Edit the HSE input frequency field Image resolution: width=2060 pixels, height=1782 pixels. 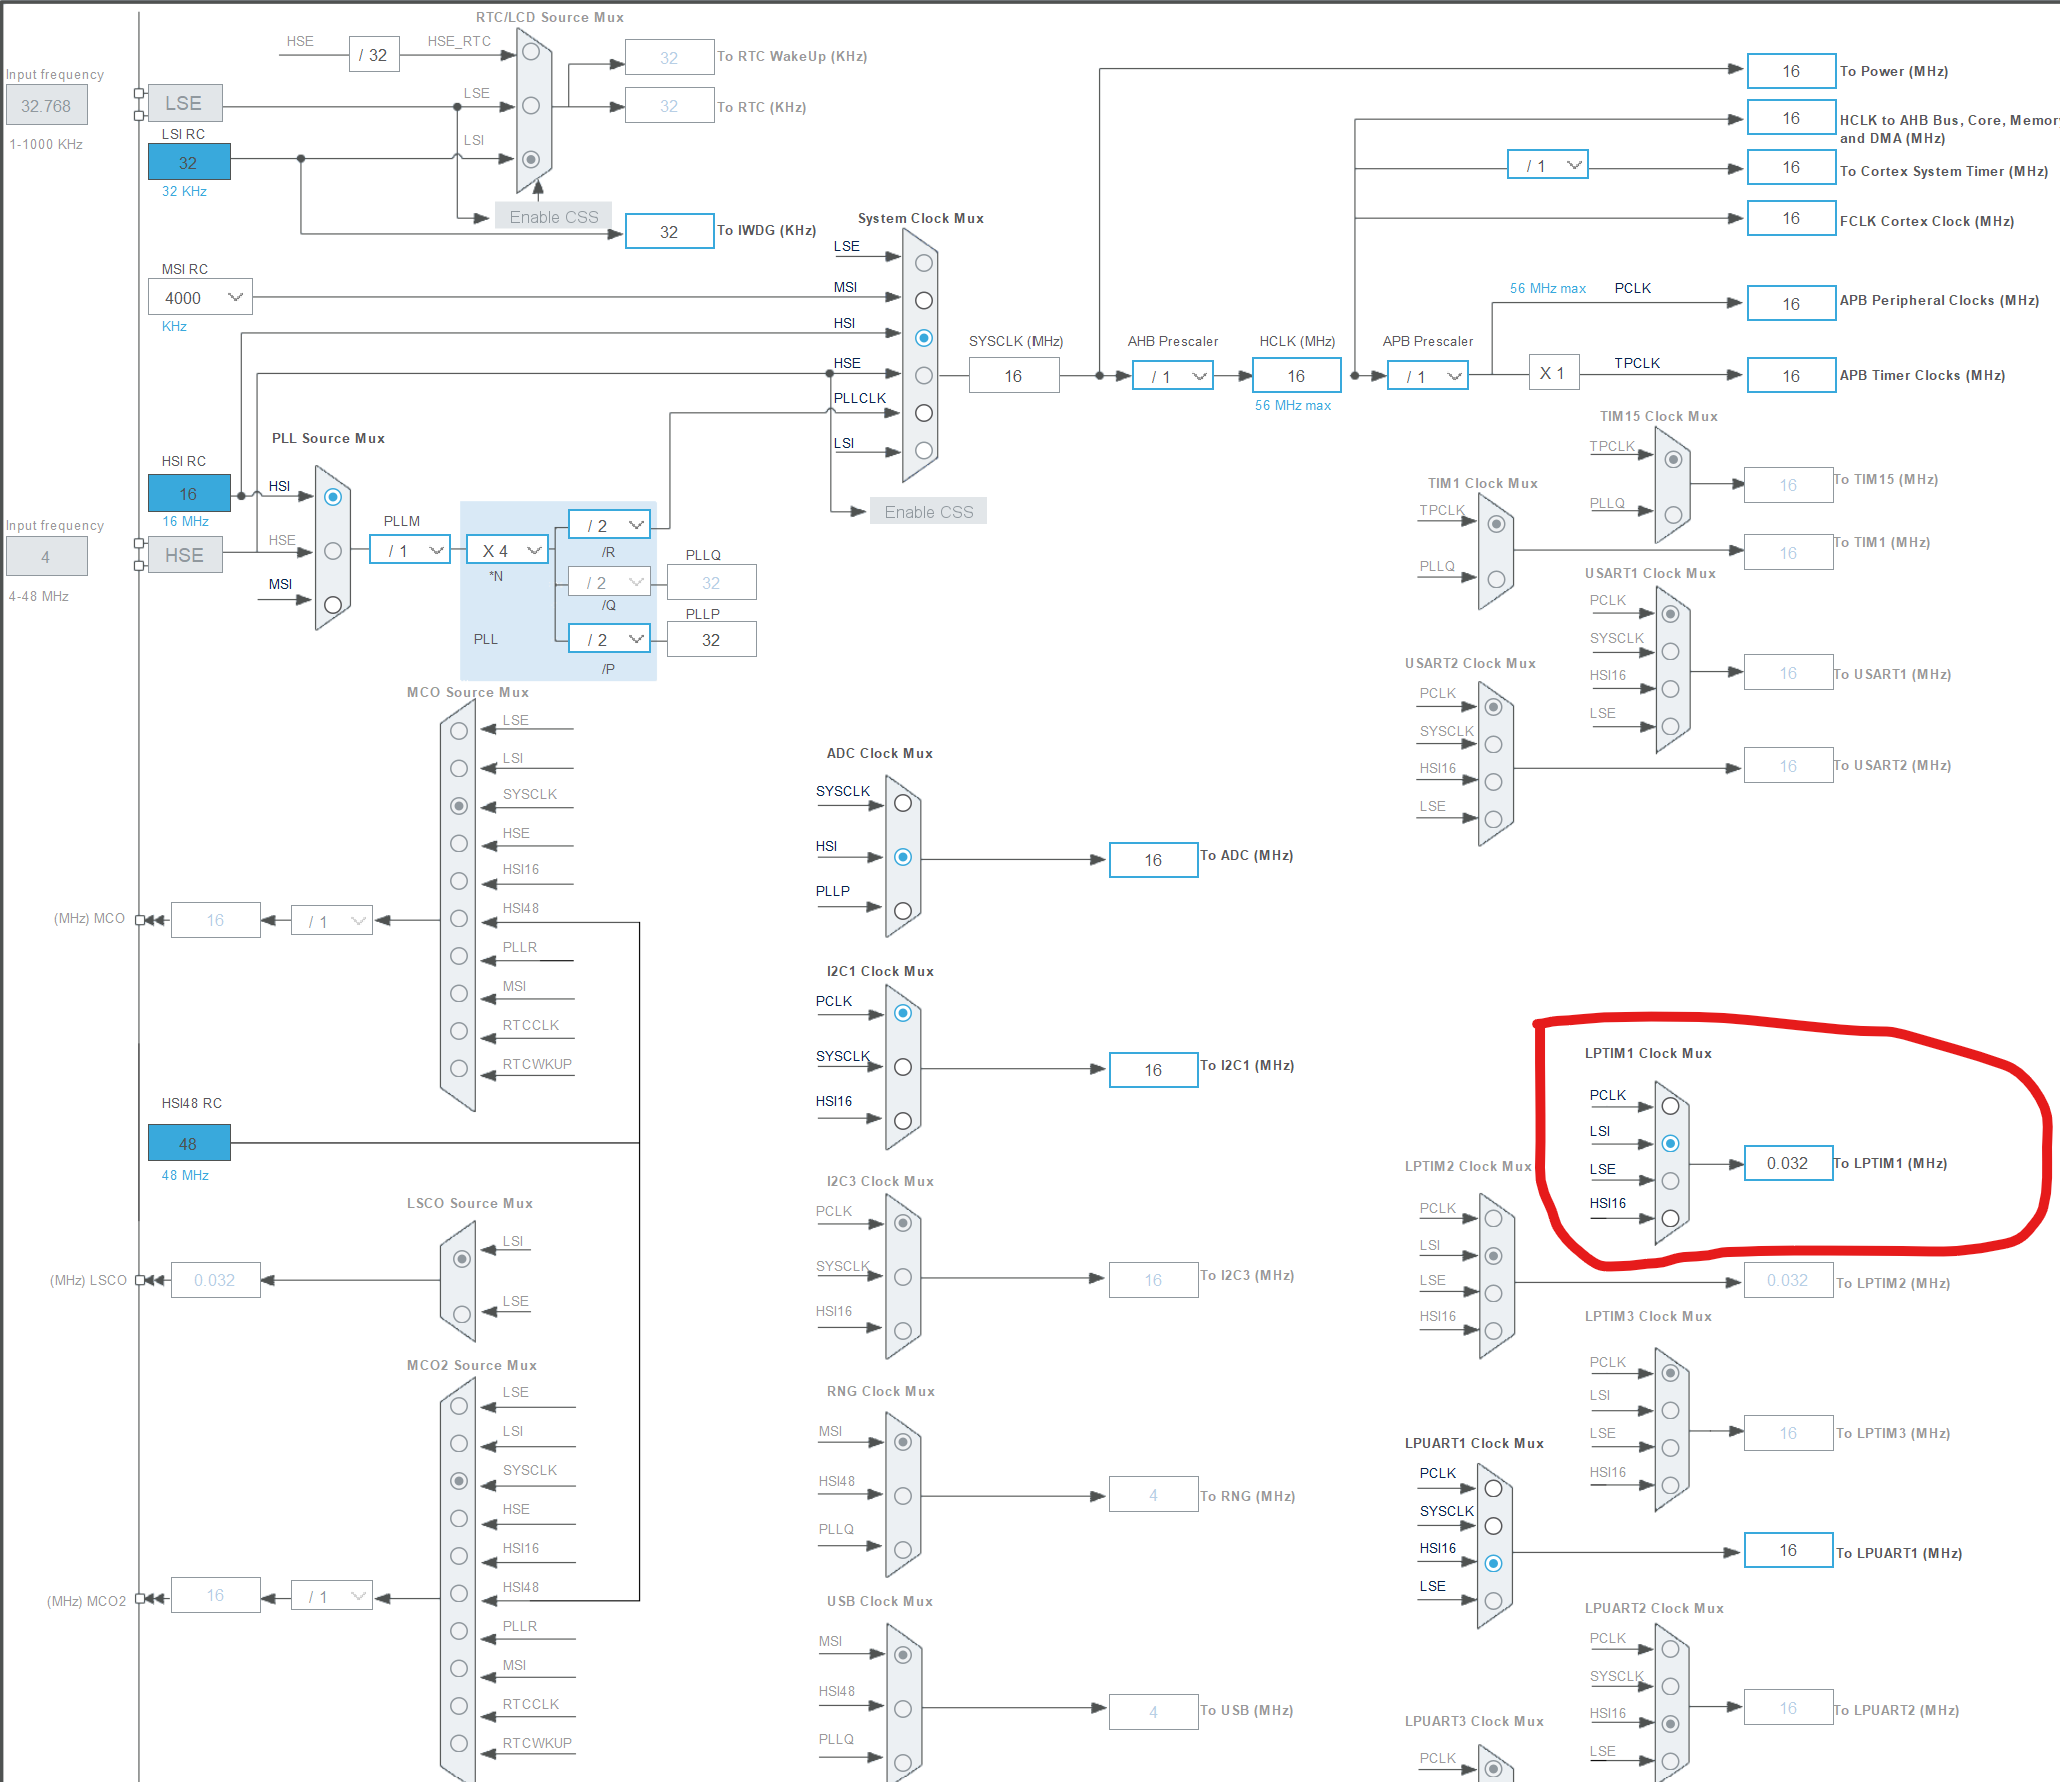[46, 556]
